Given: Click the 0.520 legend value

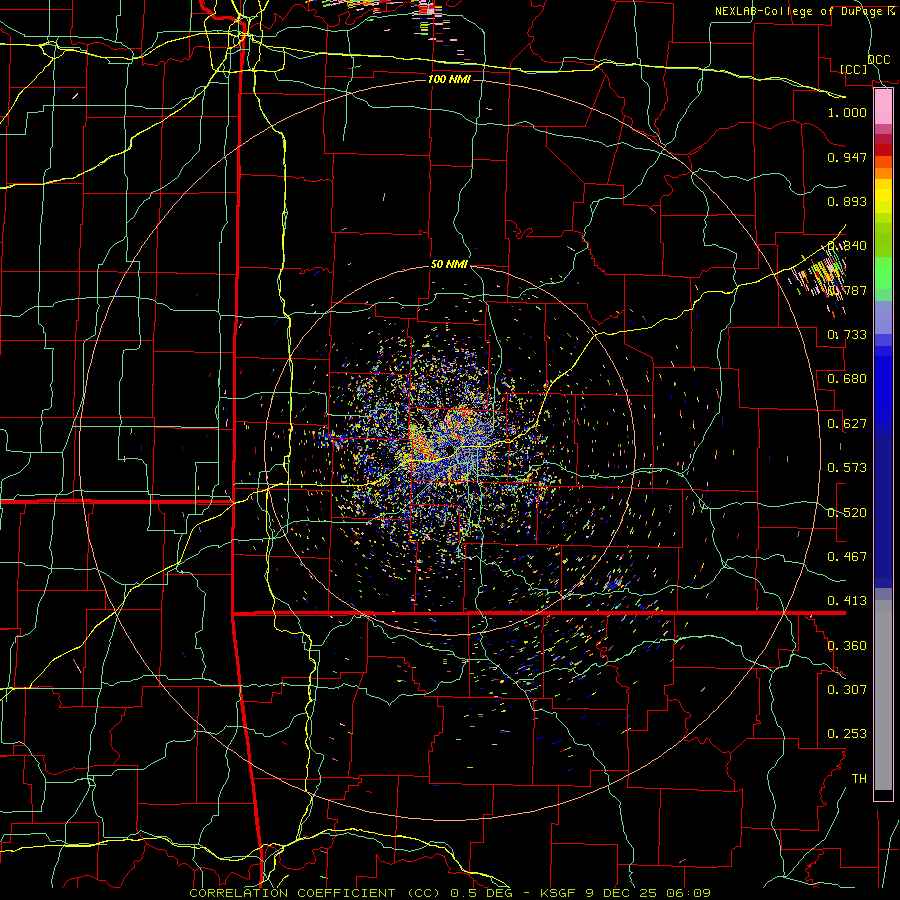Looking at the screenshot, I should [847, 513].
